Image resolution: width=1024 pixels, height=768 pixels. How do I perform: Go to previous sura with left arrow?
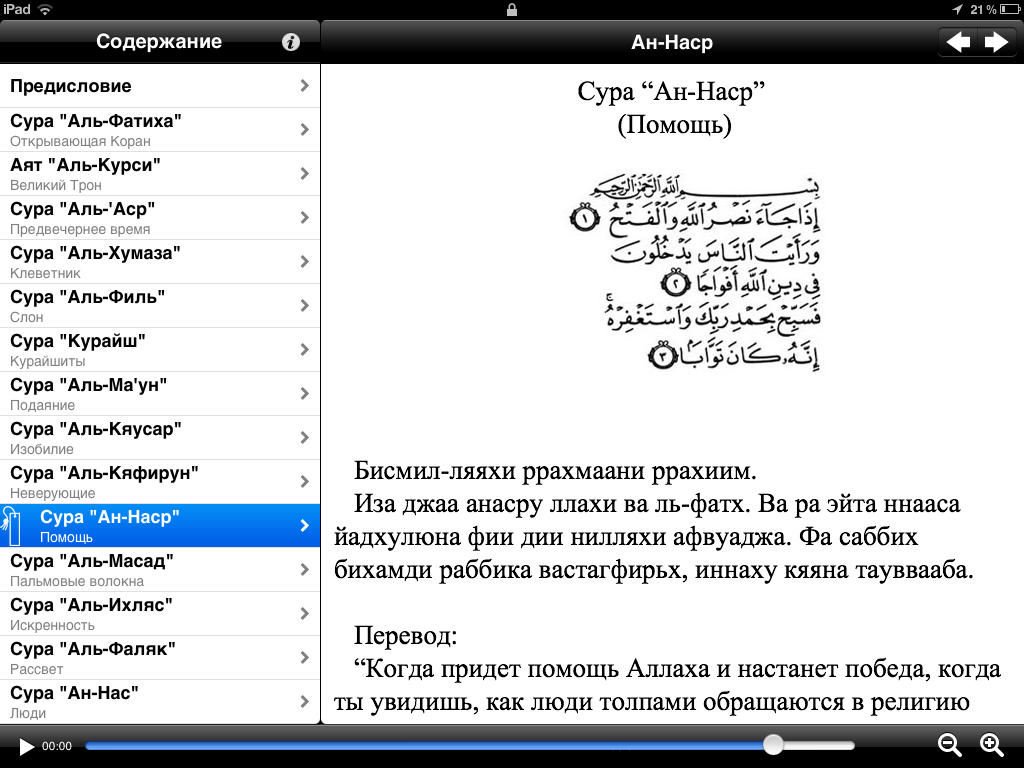tap(958, 42)
